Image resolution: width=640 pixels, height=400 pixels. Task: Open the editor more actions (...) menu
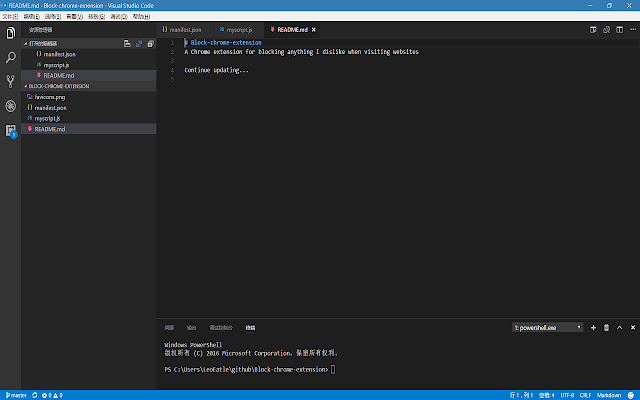click(633, 30)
